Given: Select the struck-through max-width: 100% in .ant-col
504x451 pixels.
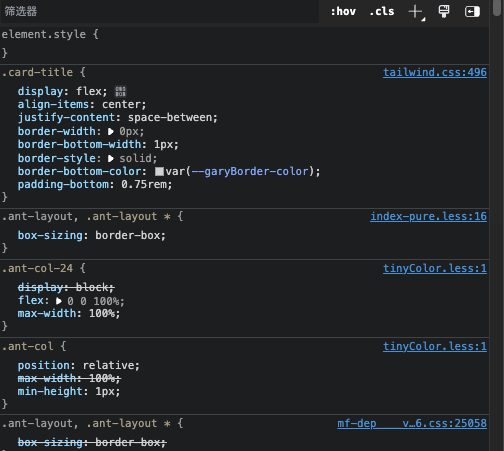Looking at the screenshot, I should [69, 378].
